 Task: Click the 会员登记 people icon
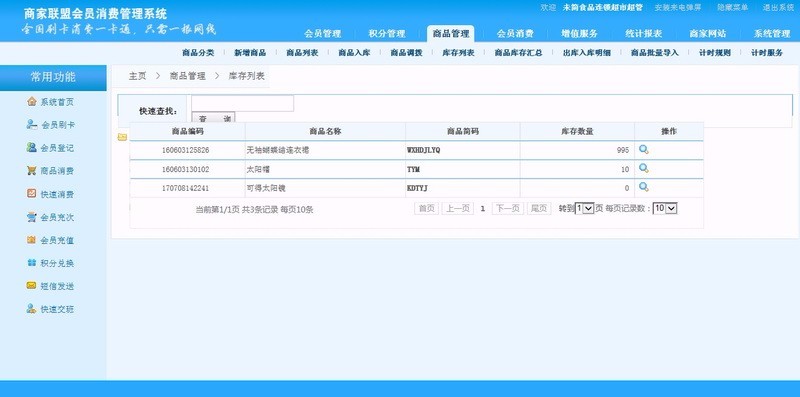click(32, 147)
